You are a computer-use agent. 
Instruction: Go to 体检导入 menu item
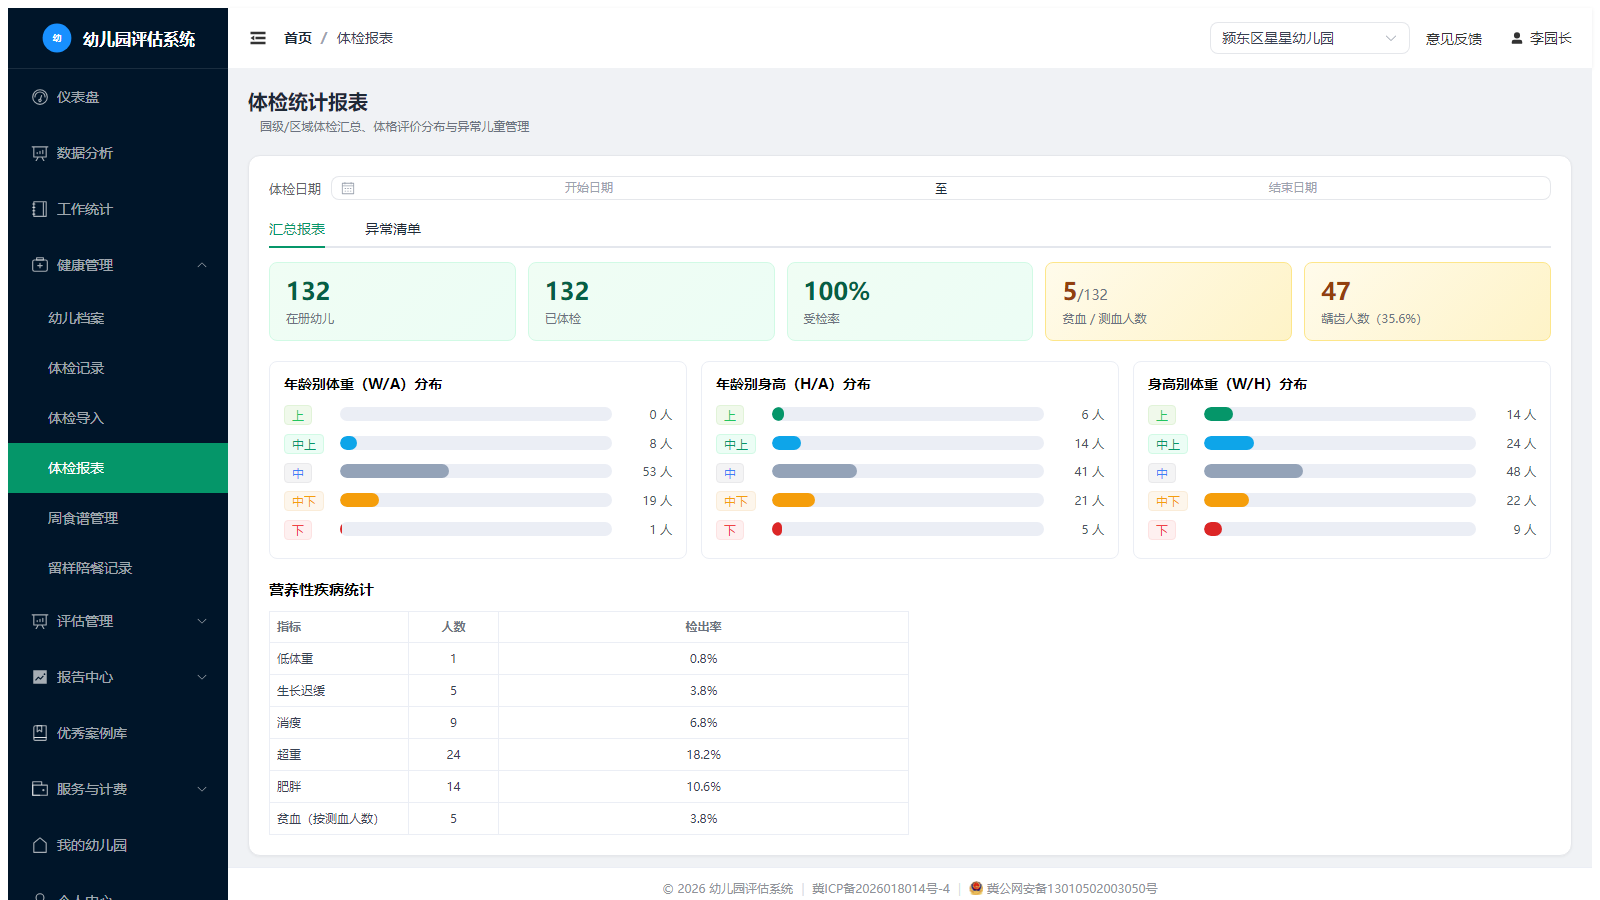click(x=118, y=418)
